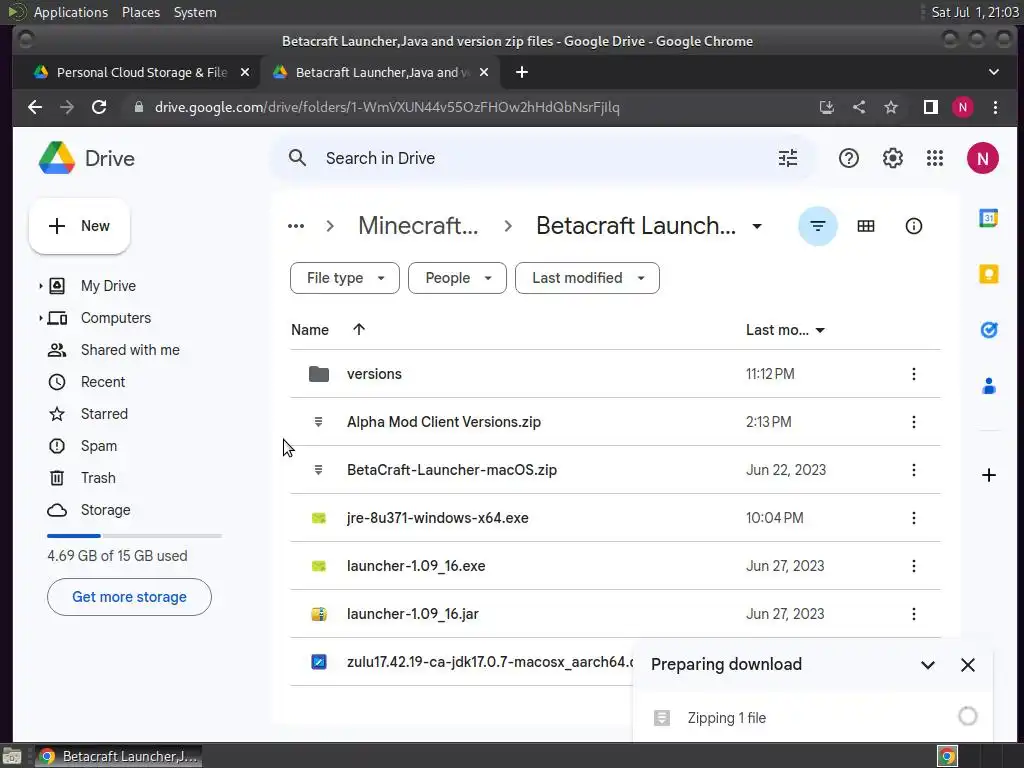Click the browser back arrow
This screenshot has width=1024, height=768.
tap(35, 107)
